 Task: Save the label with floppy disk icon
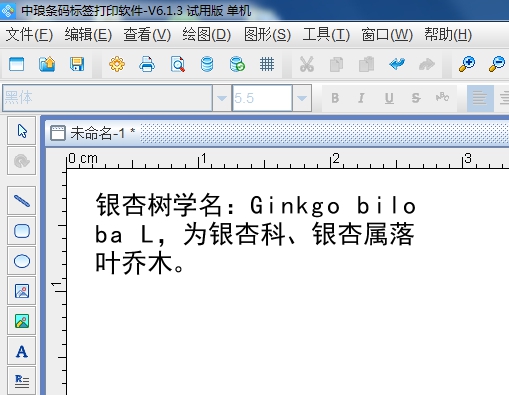coord(77,64)
